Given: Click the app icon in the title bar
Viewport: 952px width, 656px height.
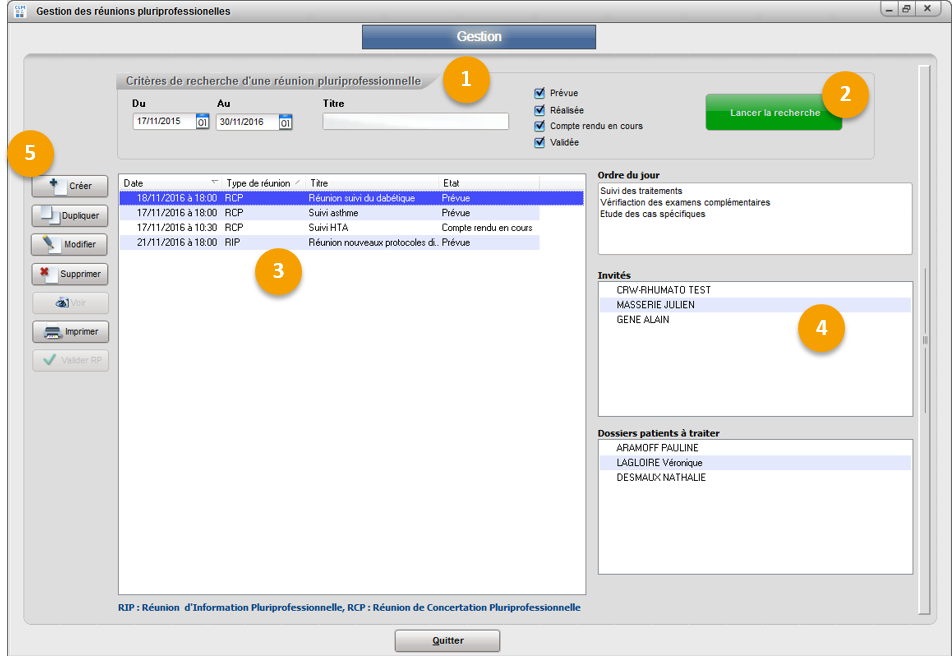Looking at the screenshot, I should pyautogui.click(x=18, y=11).
